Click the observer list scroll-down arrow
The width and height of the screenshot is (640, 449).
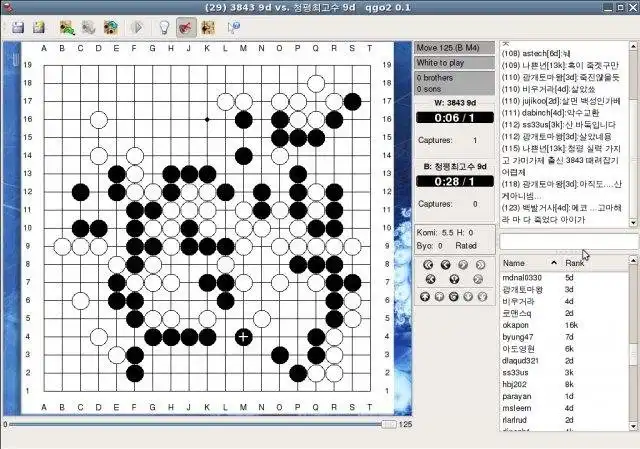coord(633,427)
